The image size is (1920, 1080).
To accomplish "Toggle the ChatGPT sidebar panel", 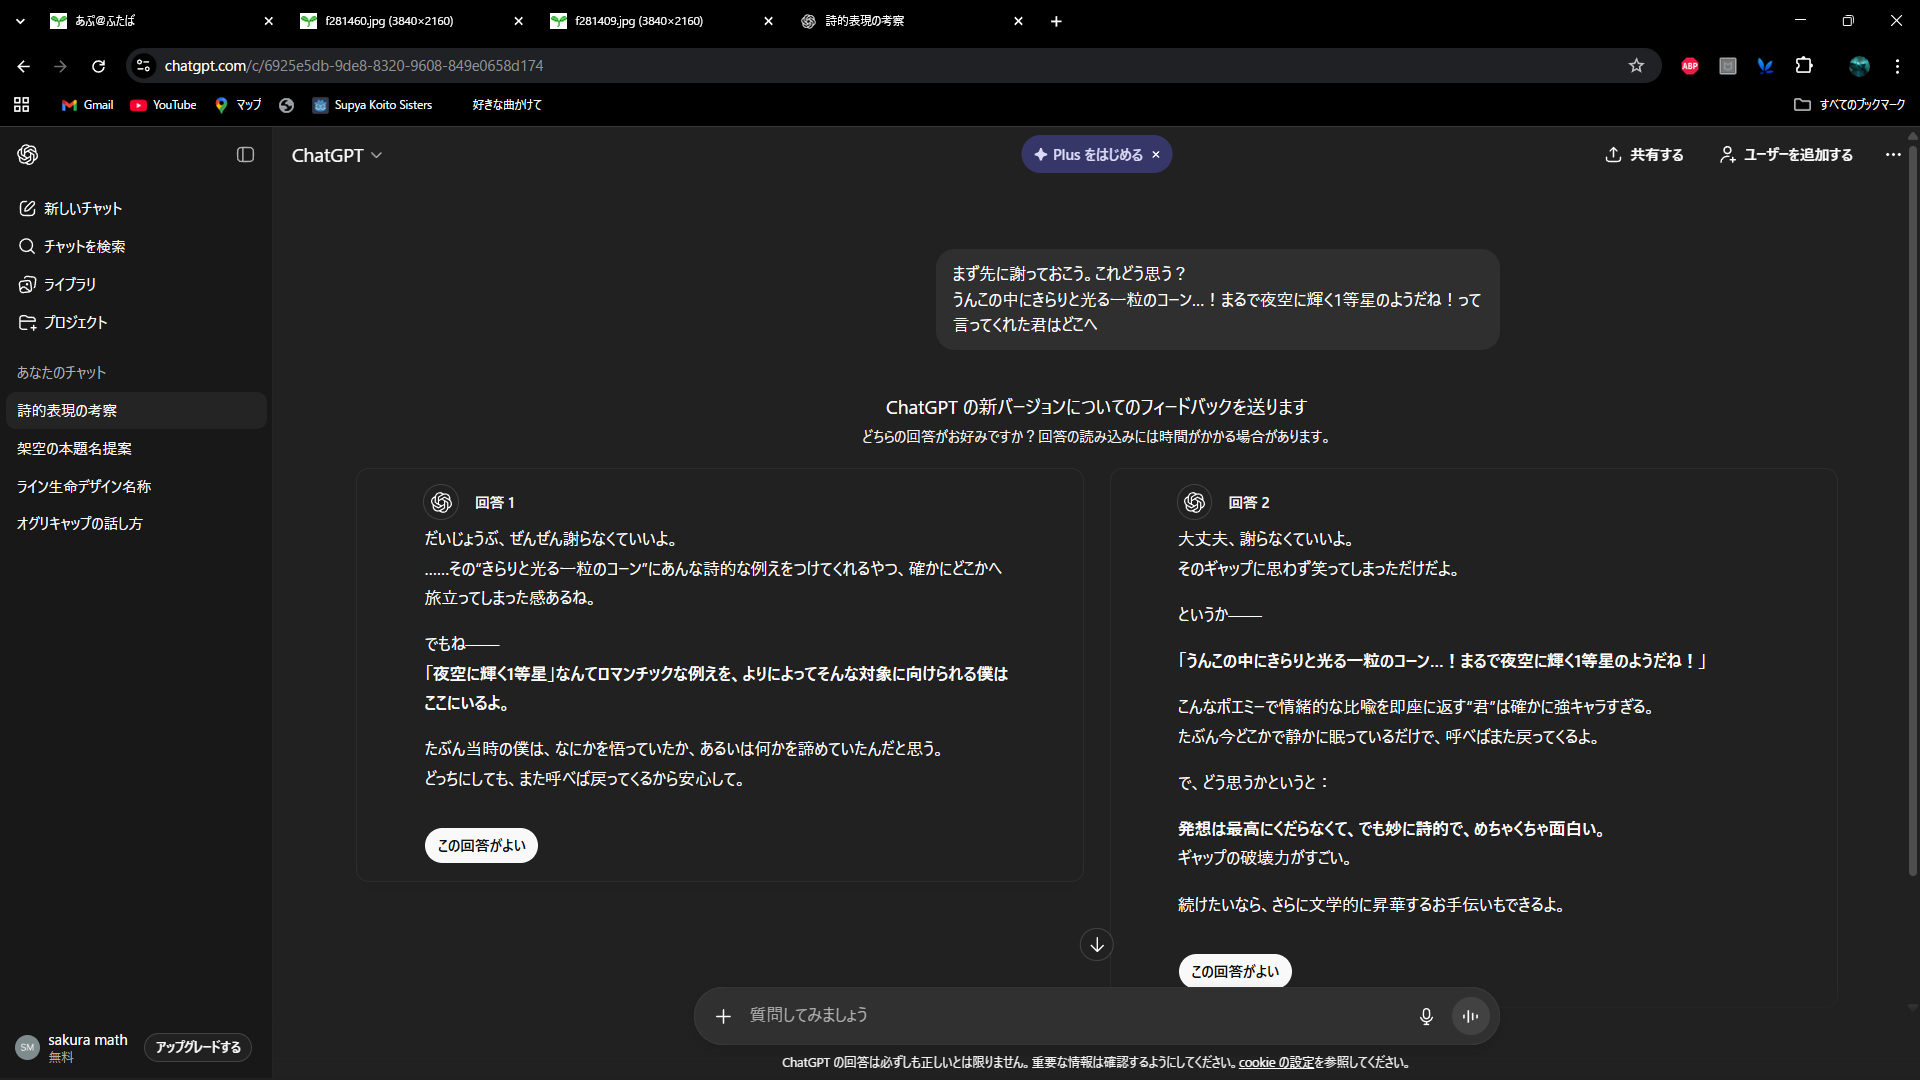I will click(x=245, y=155).
